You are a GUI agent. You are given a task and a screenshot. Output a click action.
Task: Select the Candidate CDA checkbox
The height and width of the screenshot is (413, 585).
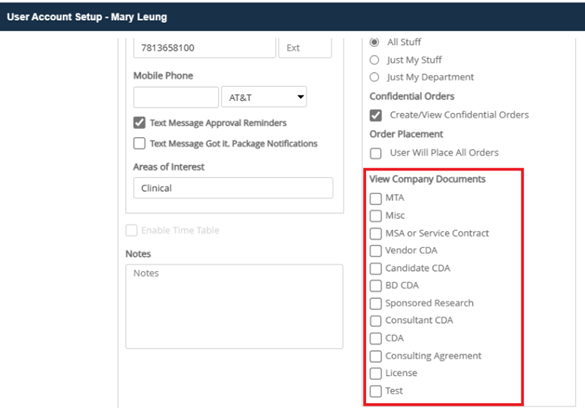[376, 268]
